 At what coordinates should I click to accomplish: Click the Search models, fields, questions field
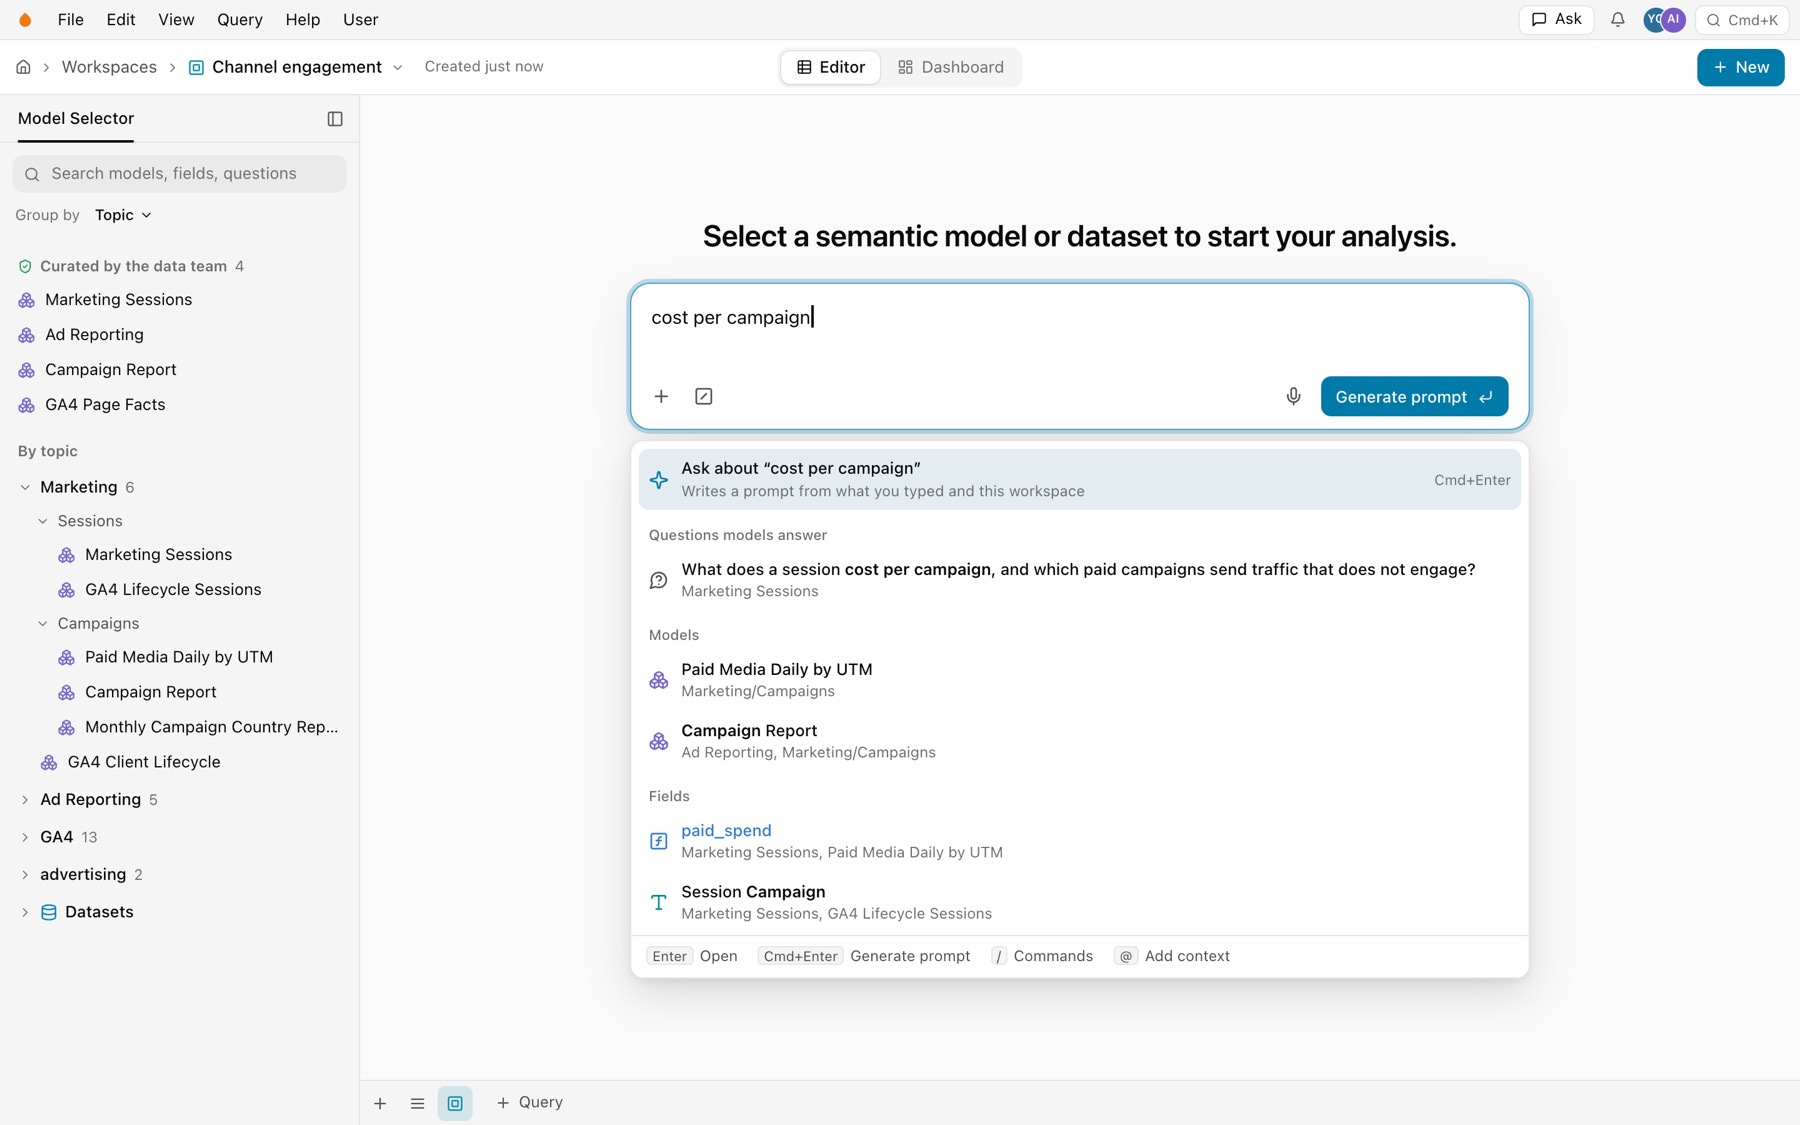(180, 174)
